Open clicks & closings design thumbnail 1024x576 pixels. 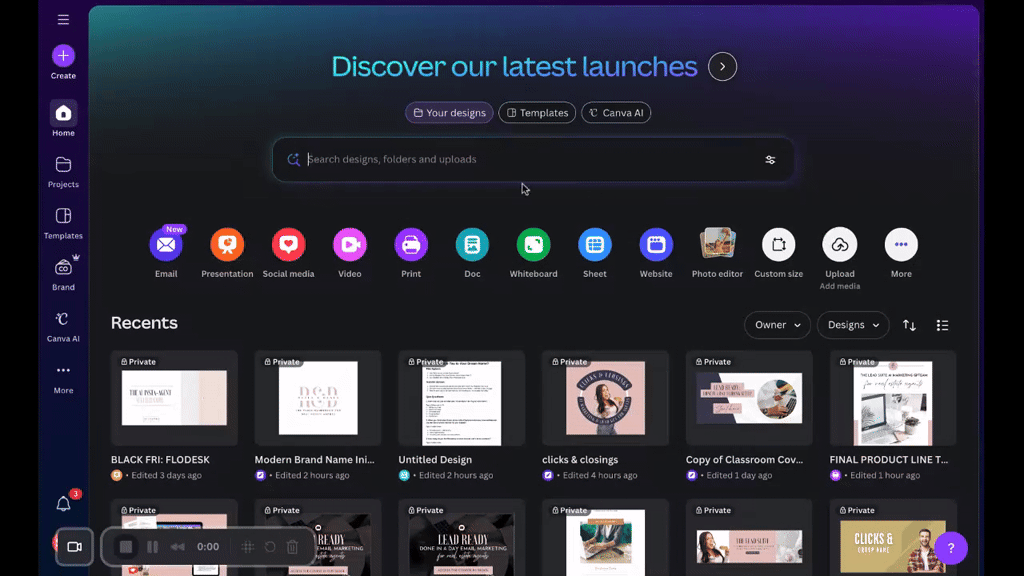[x=605, y=398]
